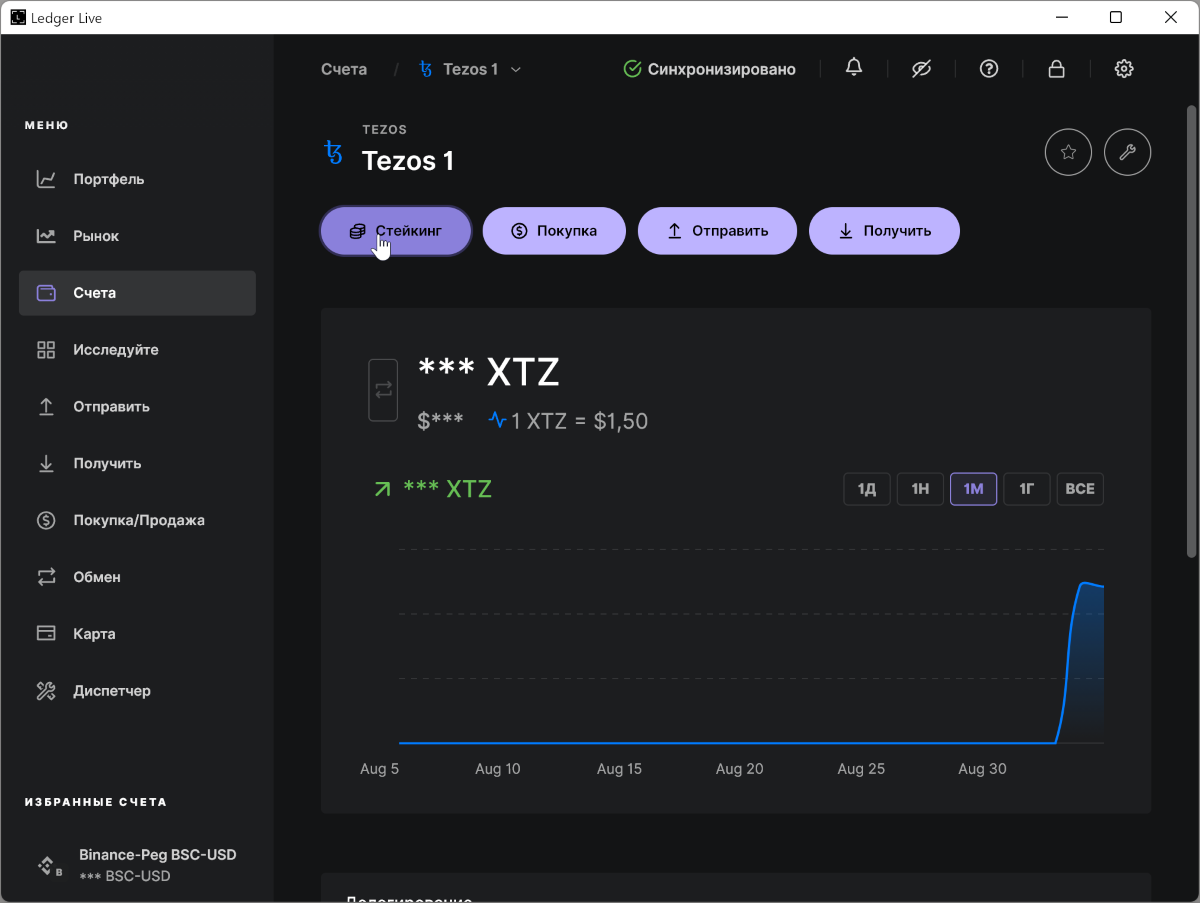Click the sidebar Получить download arrow icon
Image resolution: width=1200 pixels, height=903 pixels.
pos(46,464)
